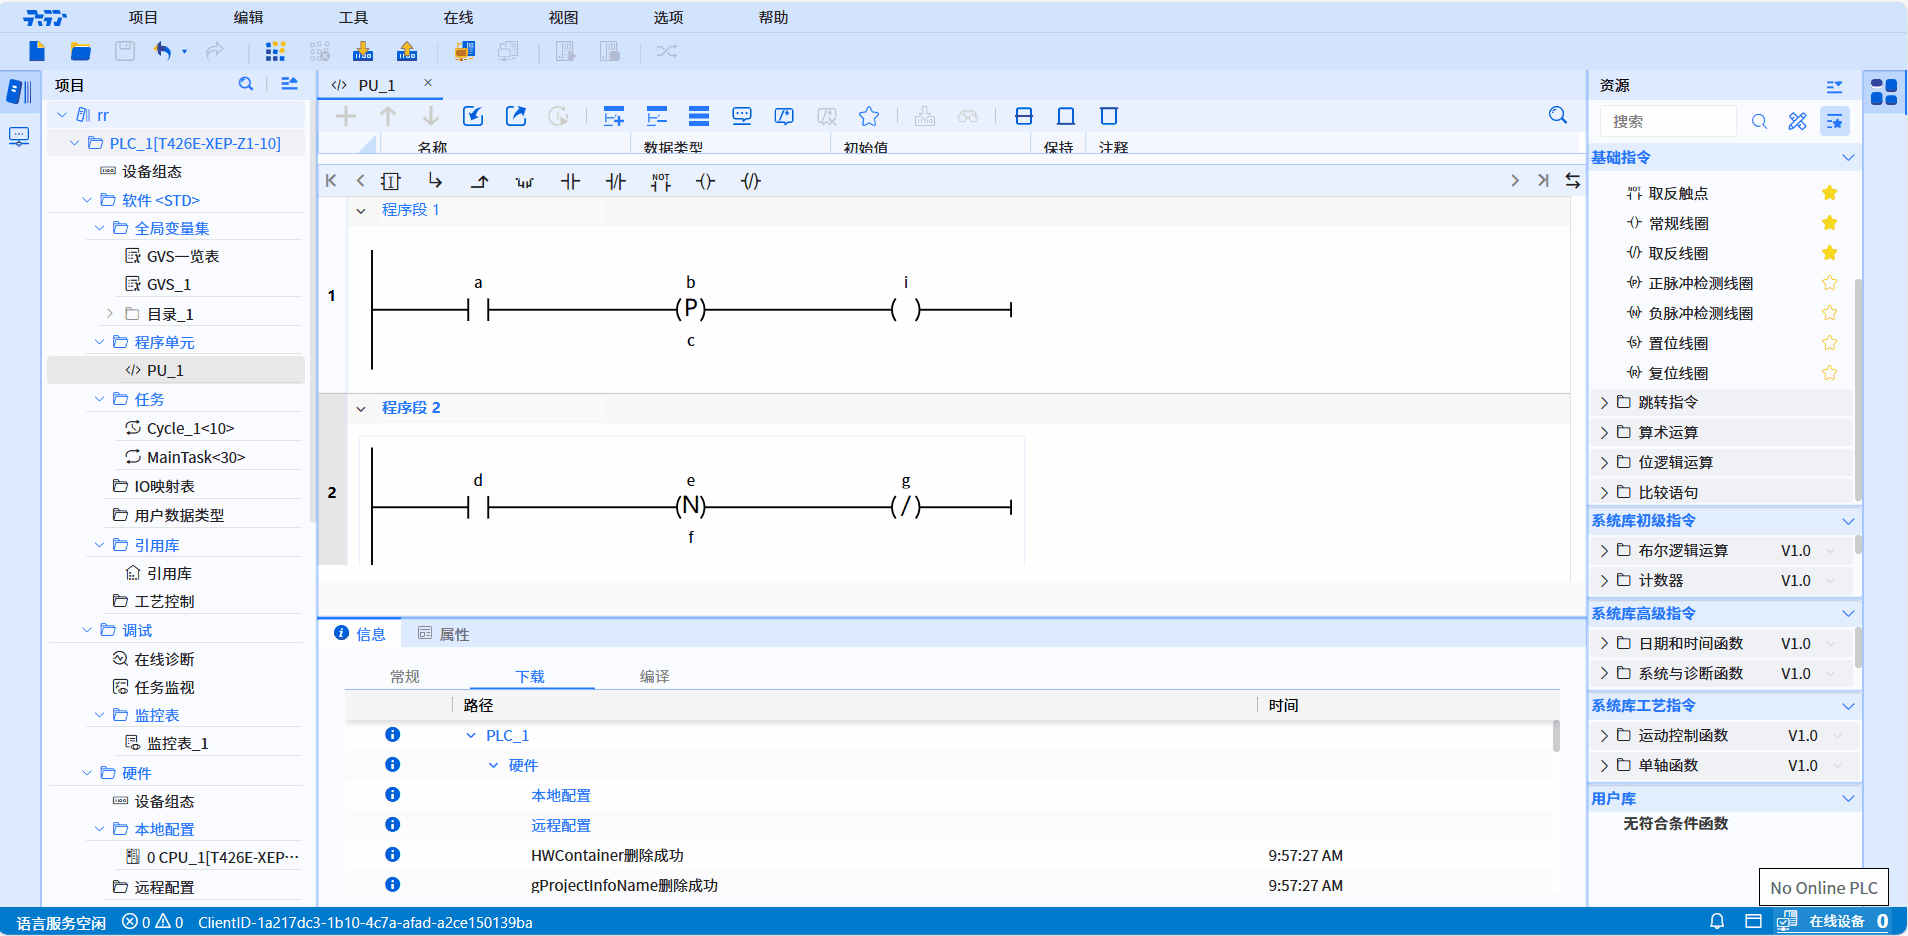Click the favorites star in editor toolbar

point(869,116)
